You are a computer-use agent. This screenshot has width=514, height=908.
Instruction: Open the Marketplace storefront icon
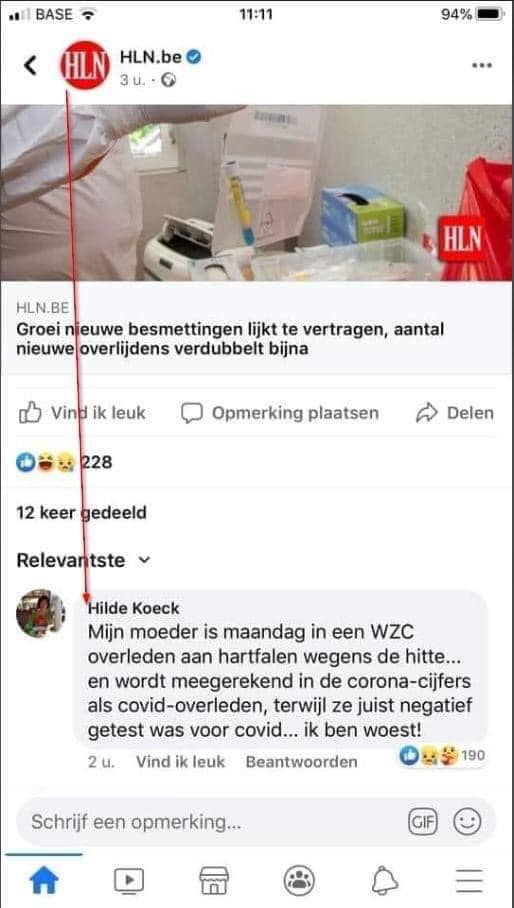point(214,881)
